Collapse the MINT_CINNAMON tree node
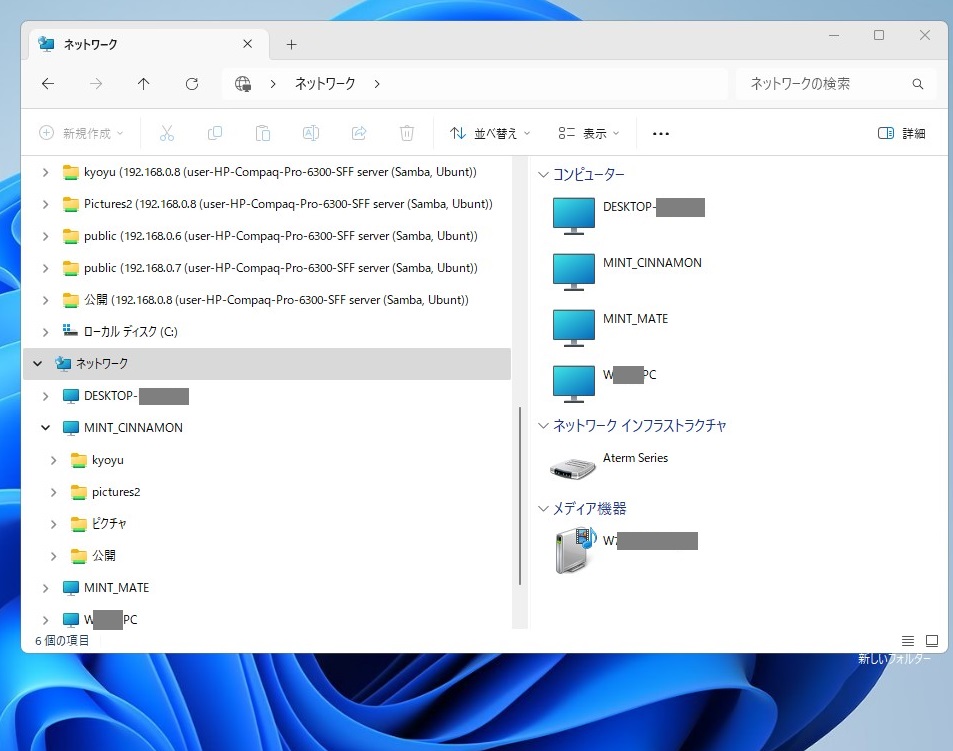The width and height of the screenshot is (953, 751). pyautogui.click(x=45, y=428)
